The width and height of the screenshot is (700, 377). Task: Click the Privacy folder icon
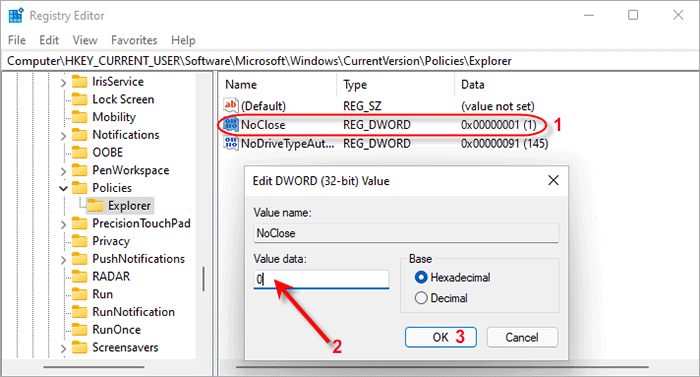coord(79,241)
